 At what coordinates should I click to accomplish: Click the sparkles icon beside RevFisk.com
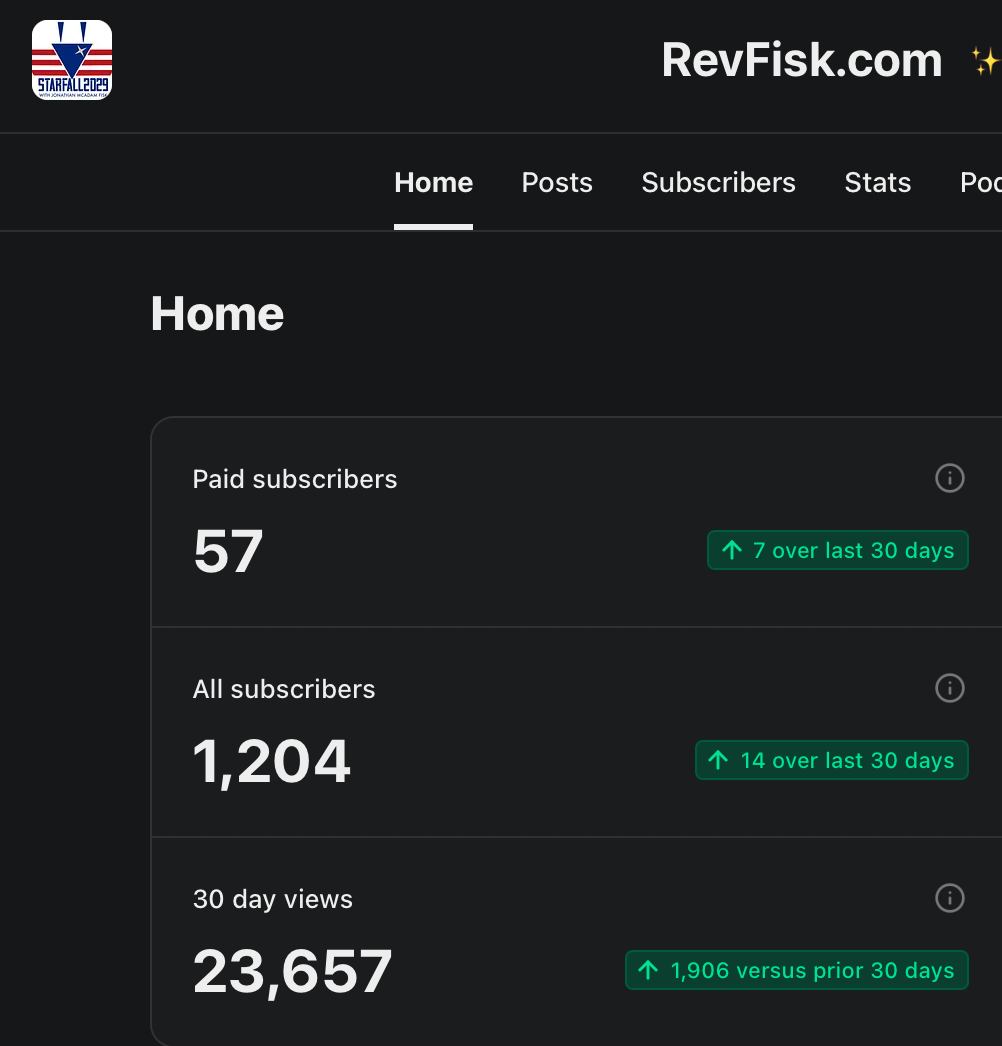(x=986, y=61)
